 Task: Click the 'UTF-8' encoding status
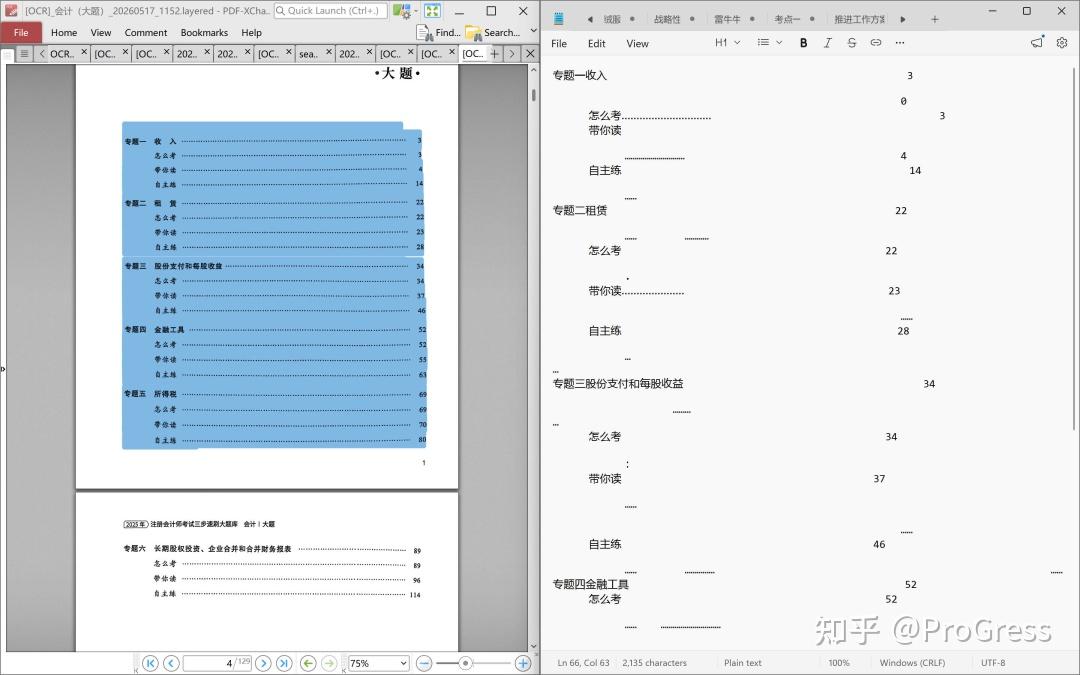pyautogui.click(x=993, y=663)
